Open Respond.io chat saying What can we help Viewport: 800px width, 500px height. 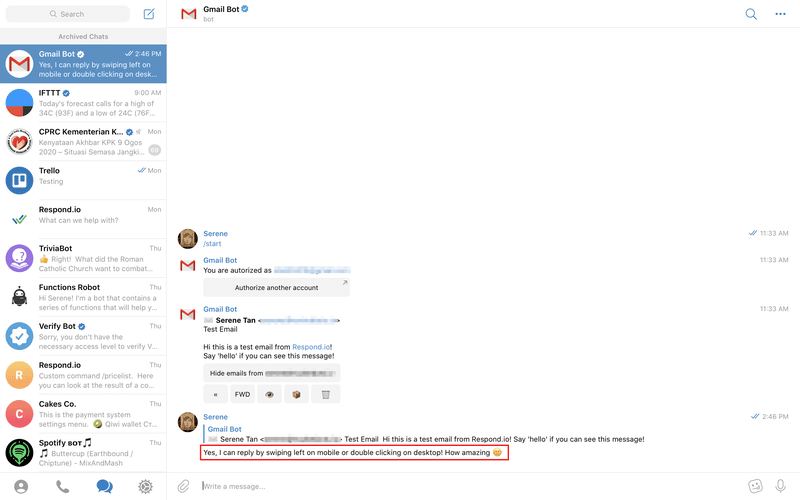click(x=83, y=219)
